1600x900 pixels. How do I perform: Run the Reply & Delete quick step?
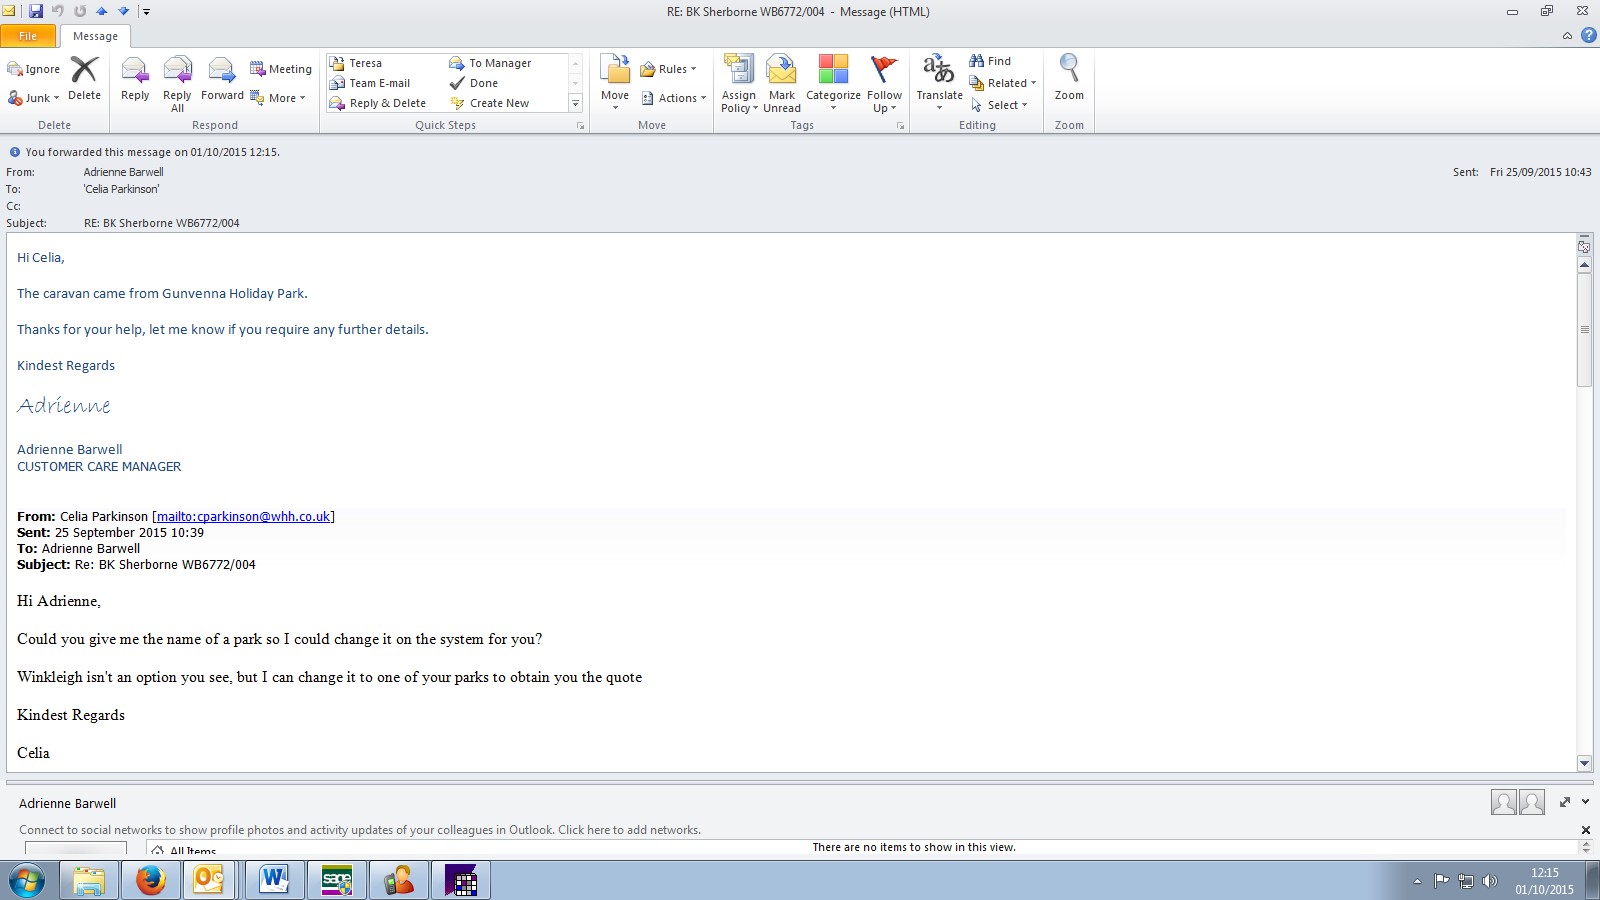[378, 103]
